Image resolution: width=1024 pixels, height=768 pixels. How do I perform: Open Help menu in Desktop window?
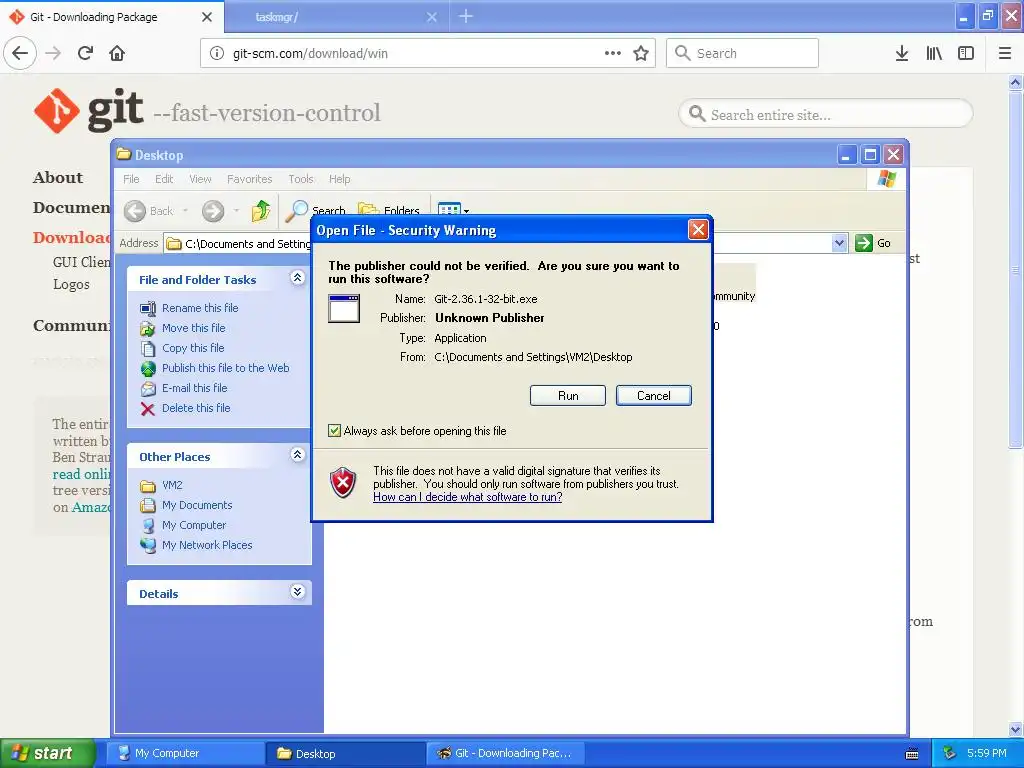[339, 179]
